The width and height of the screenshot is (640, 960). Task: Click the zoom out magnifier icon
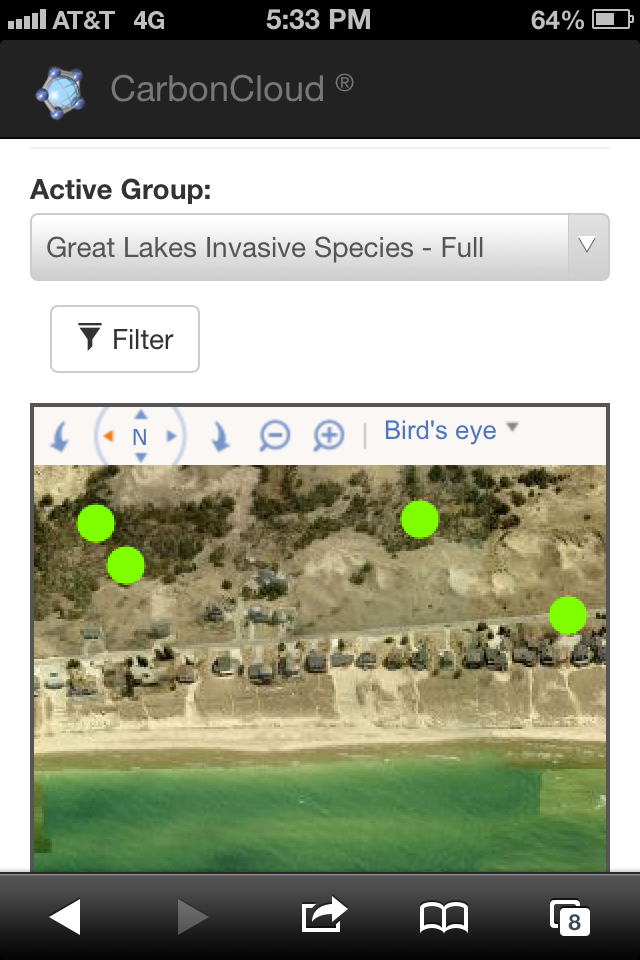(x=274, y=435)
